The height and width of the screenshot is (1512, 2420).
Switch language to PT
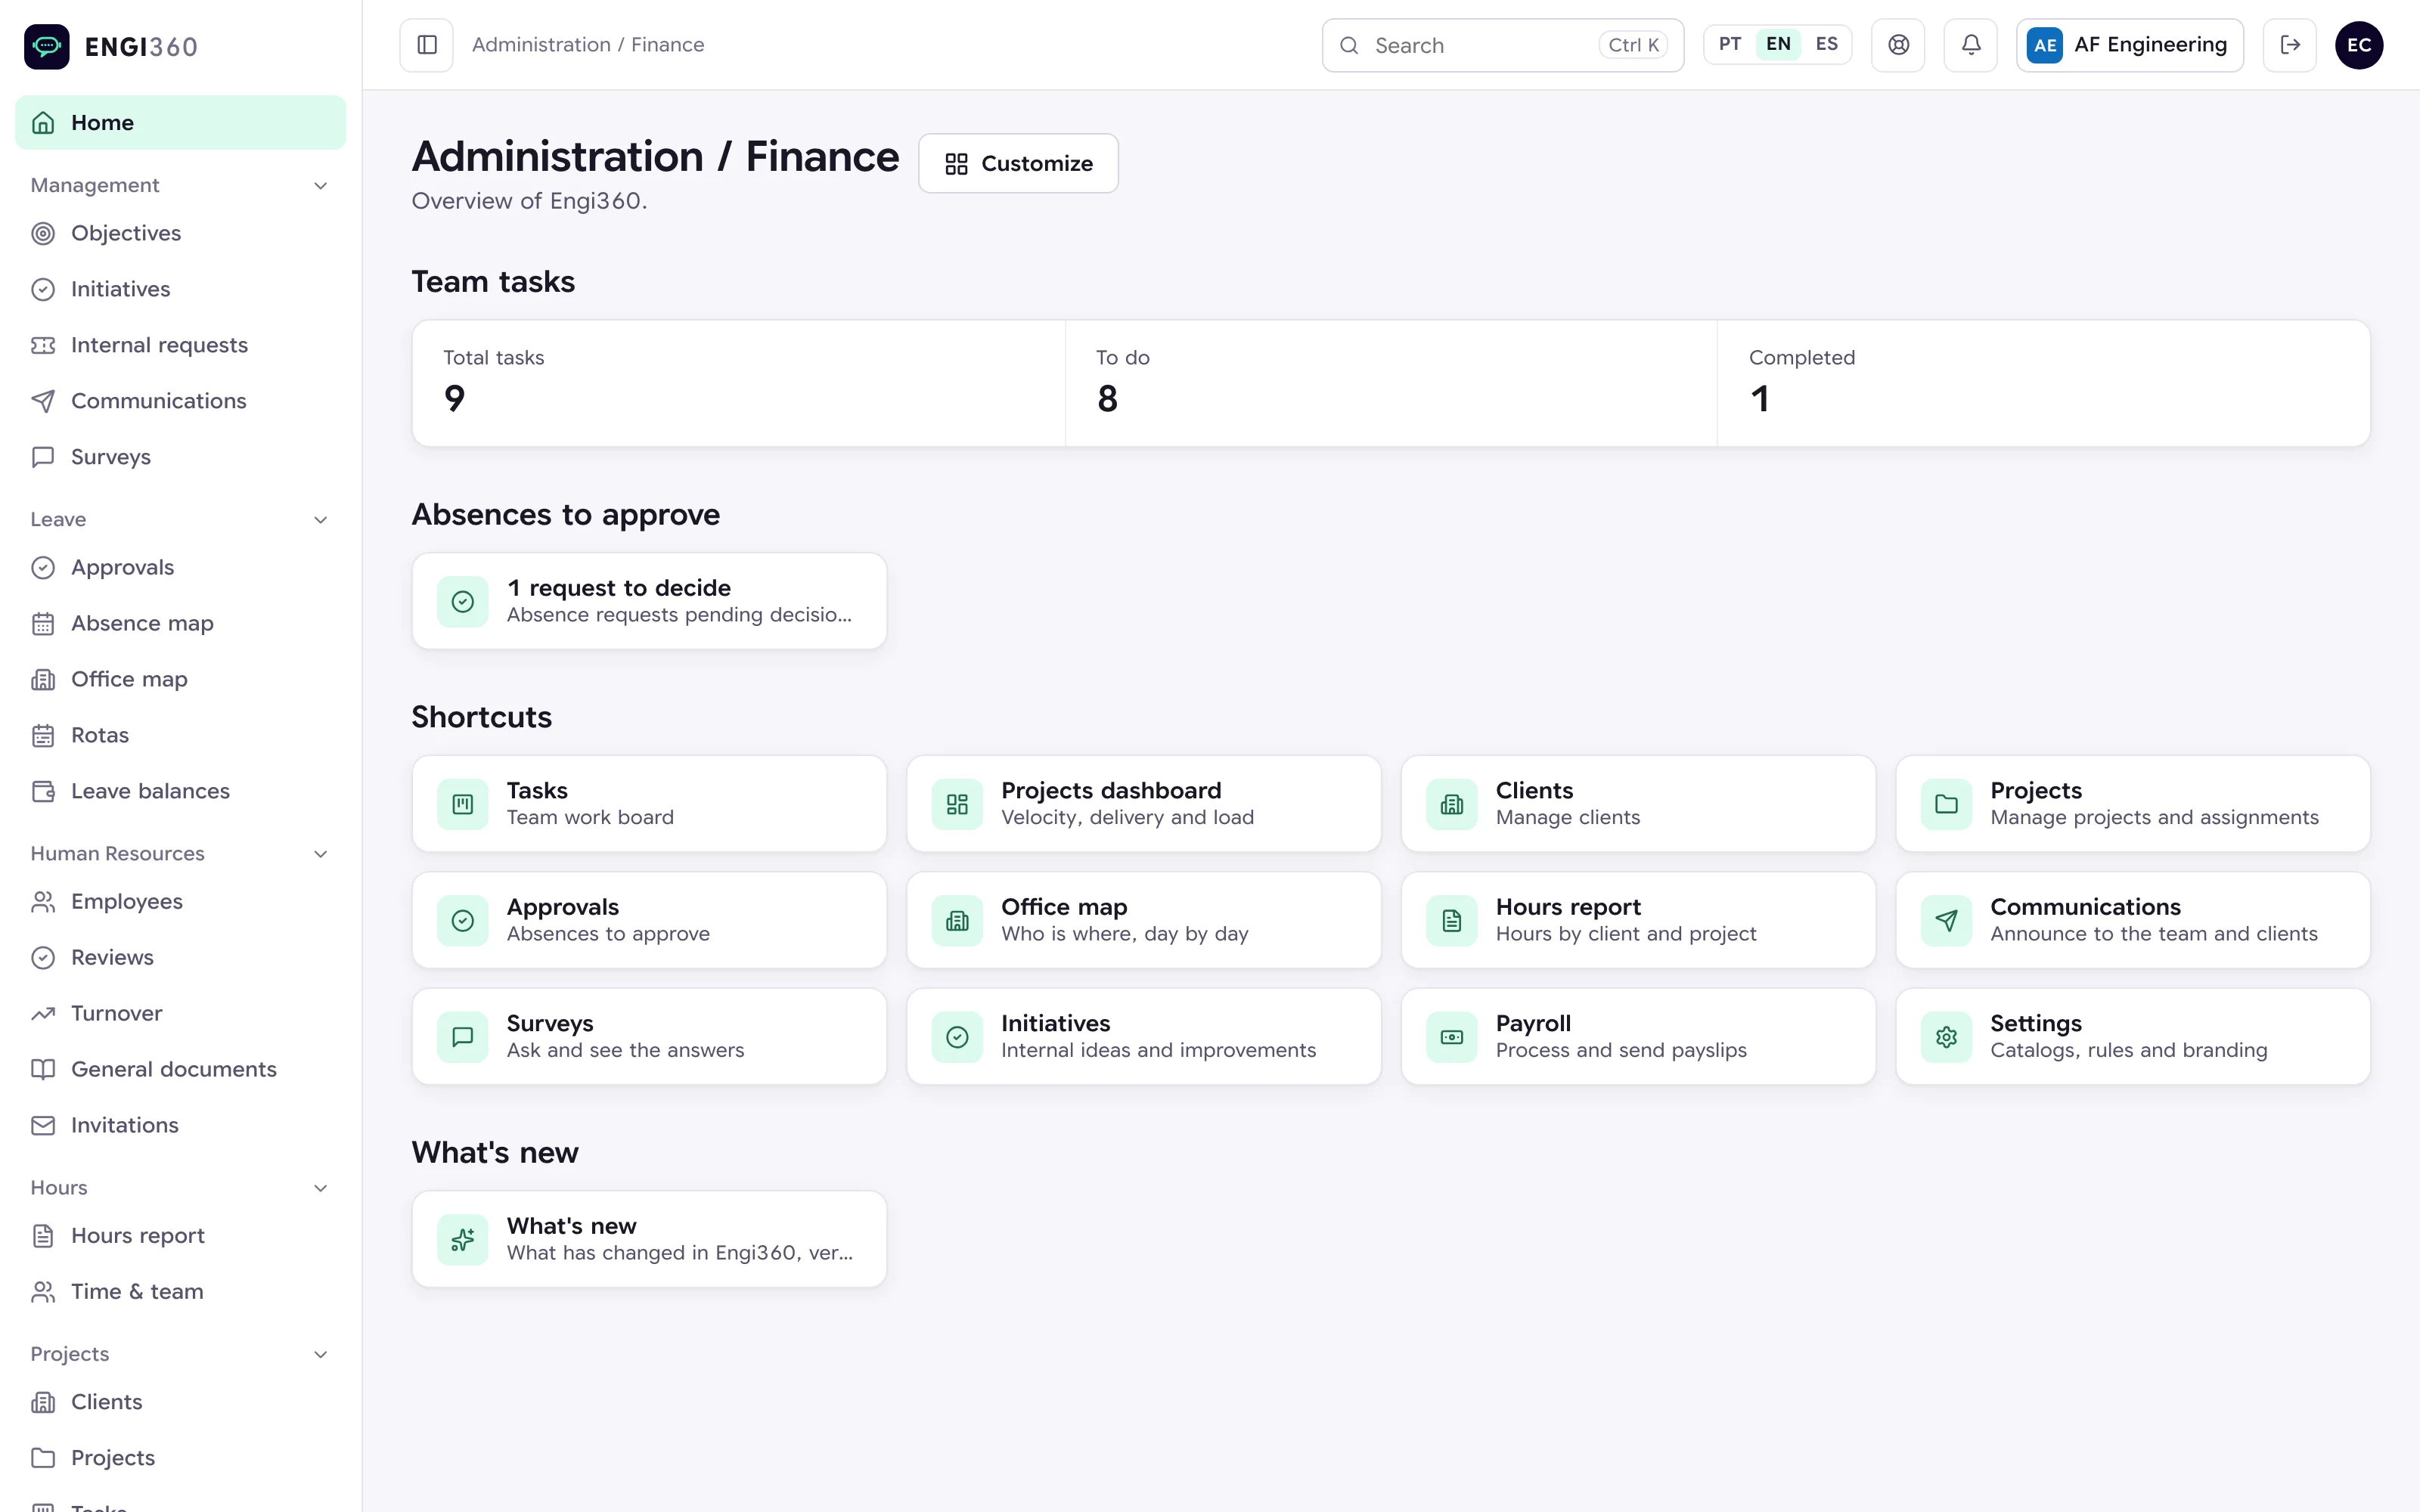(x=1730, y=45)
